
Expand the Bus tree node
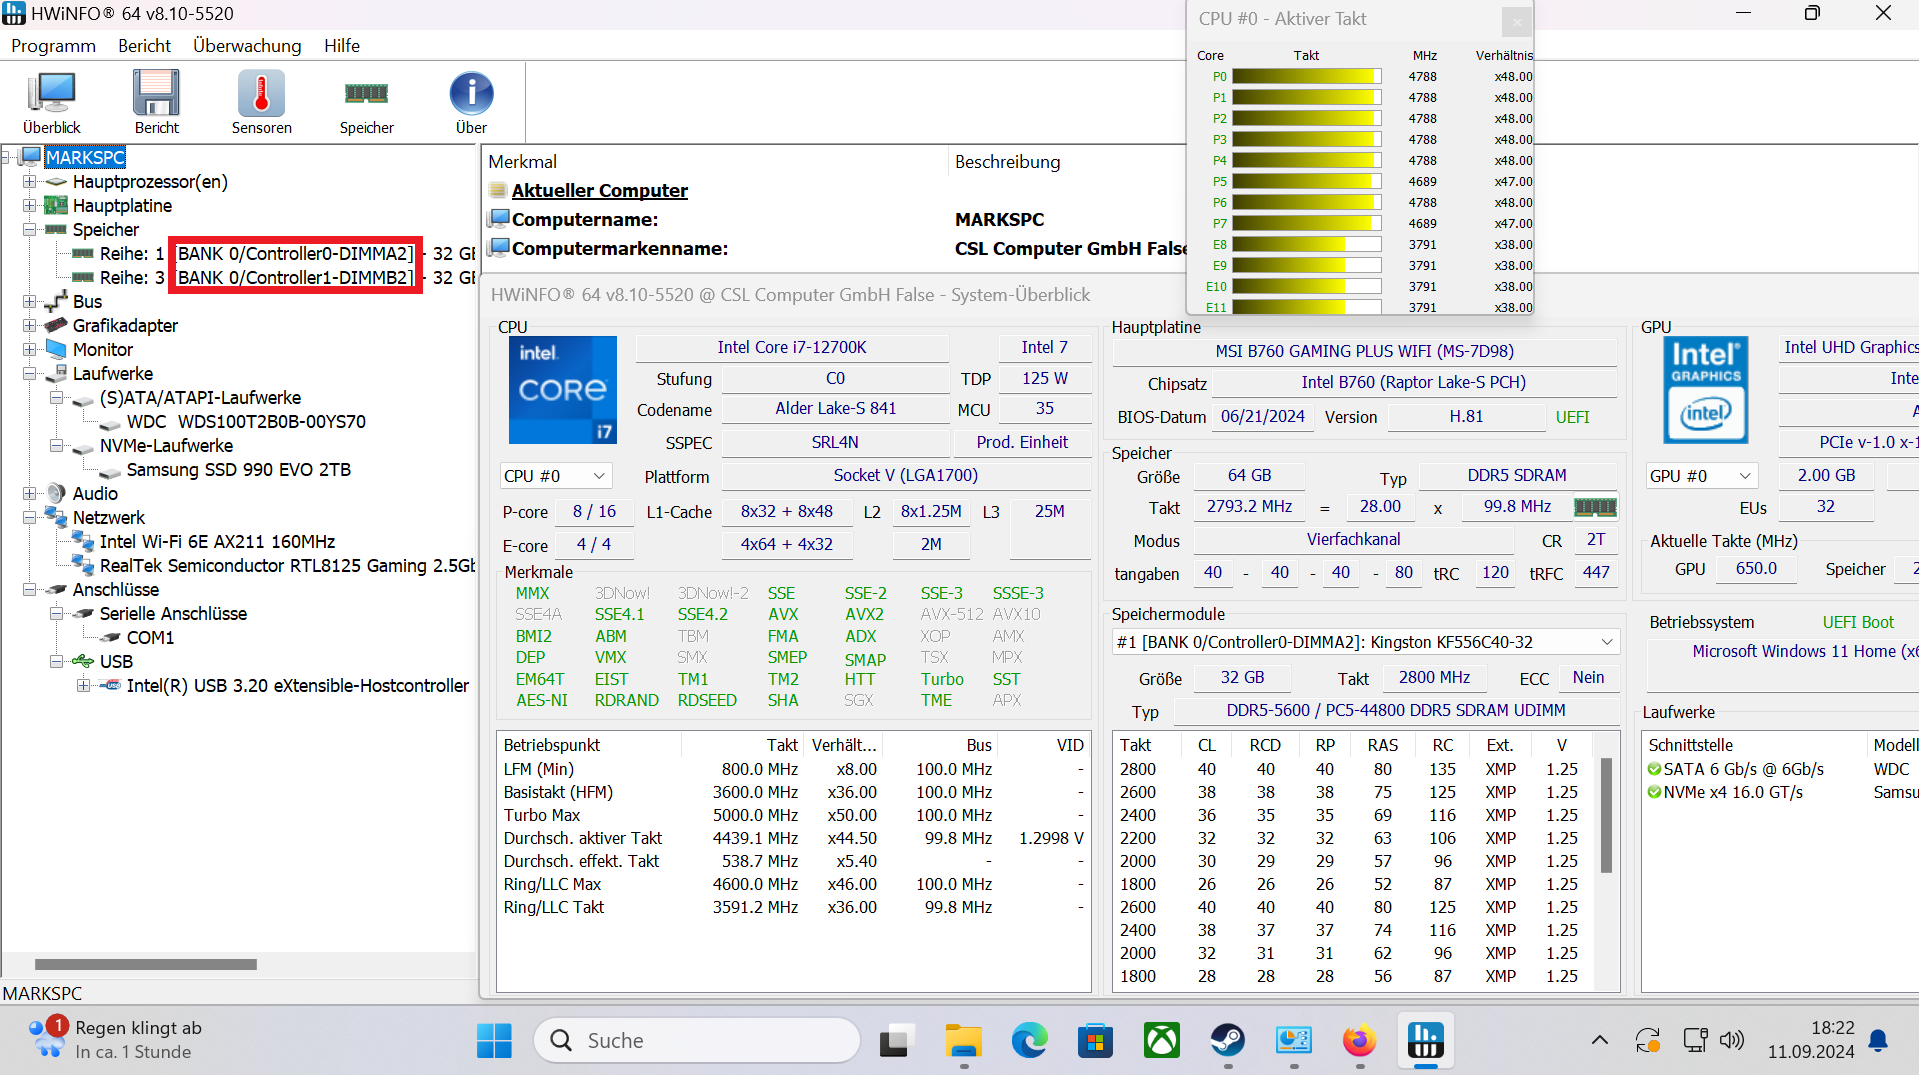coord(29,302)
